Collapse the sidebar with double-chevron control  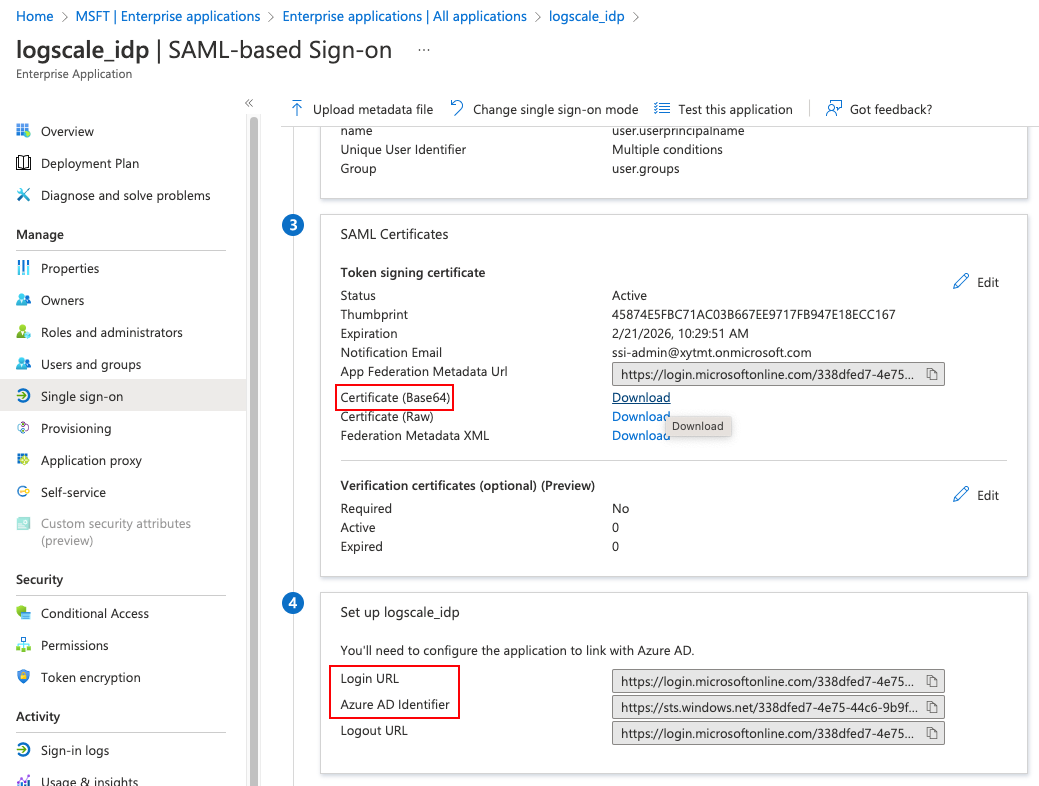pos(249,102)
